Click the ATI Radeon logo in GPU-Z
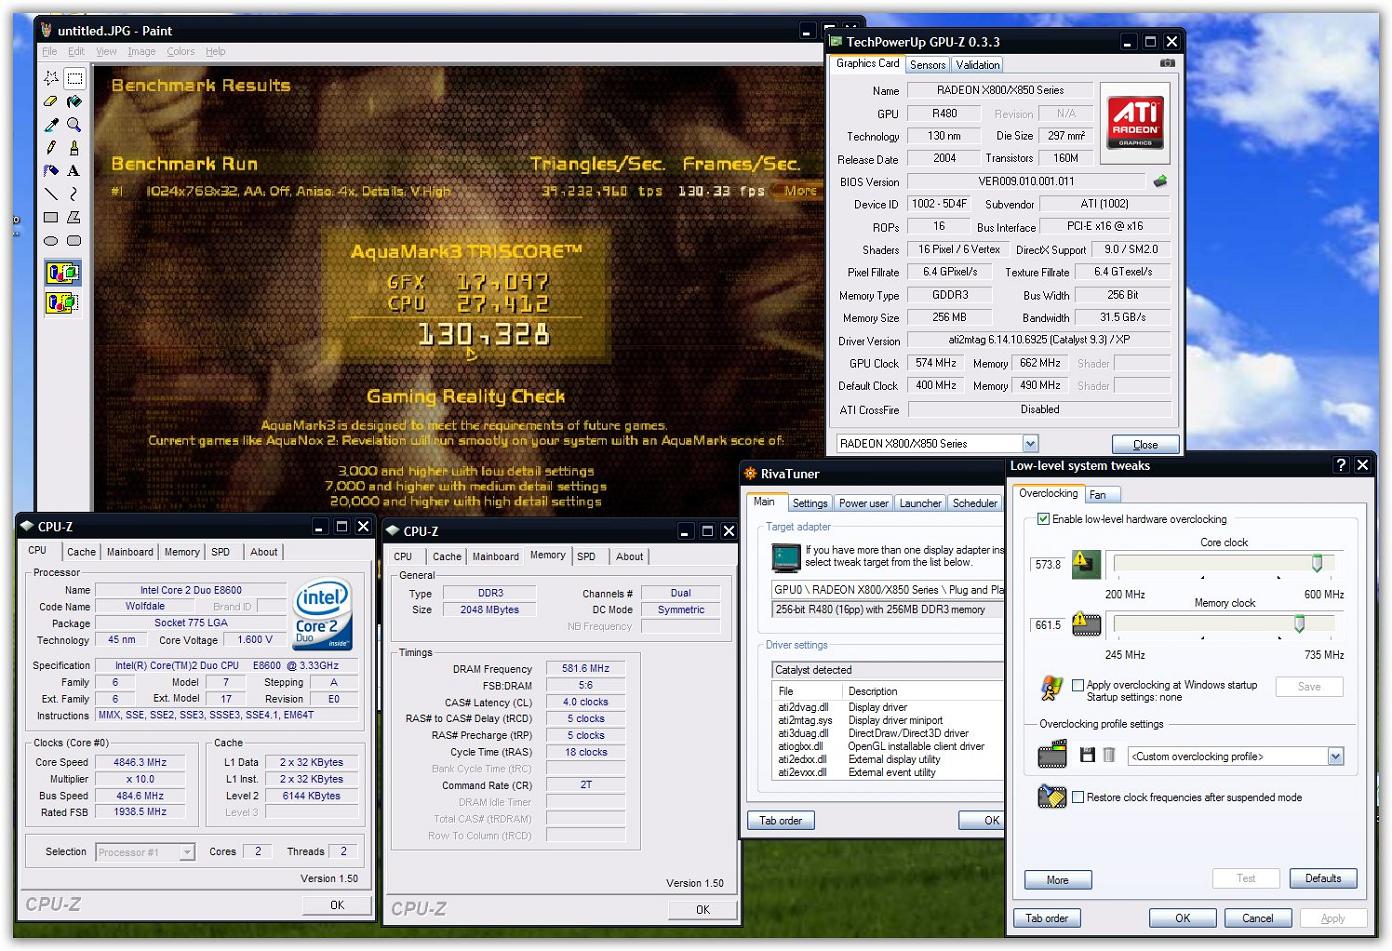Image resolution: width=1392 pixels, height=951 pixels. [1136, 122]
